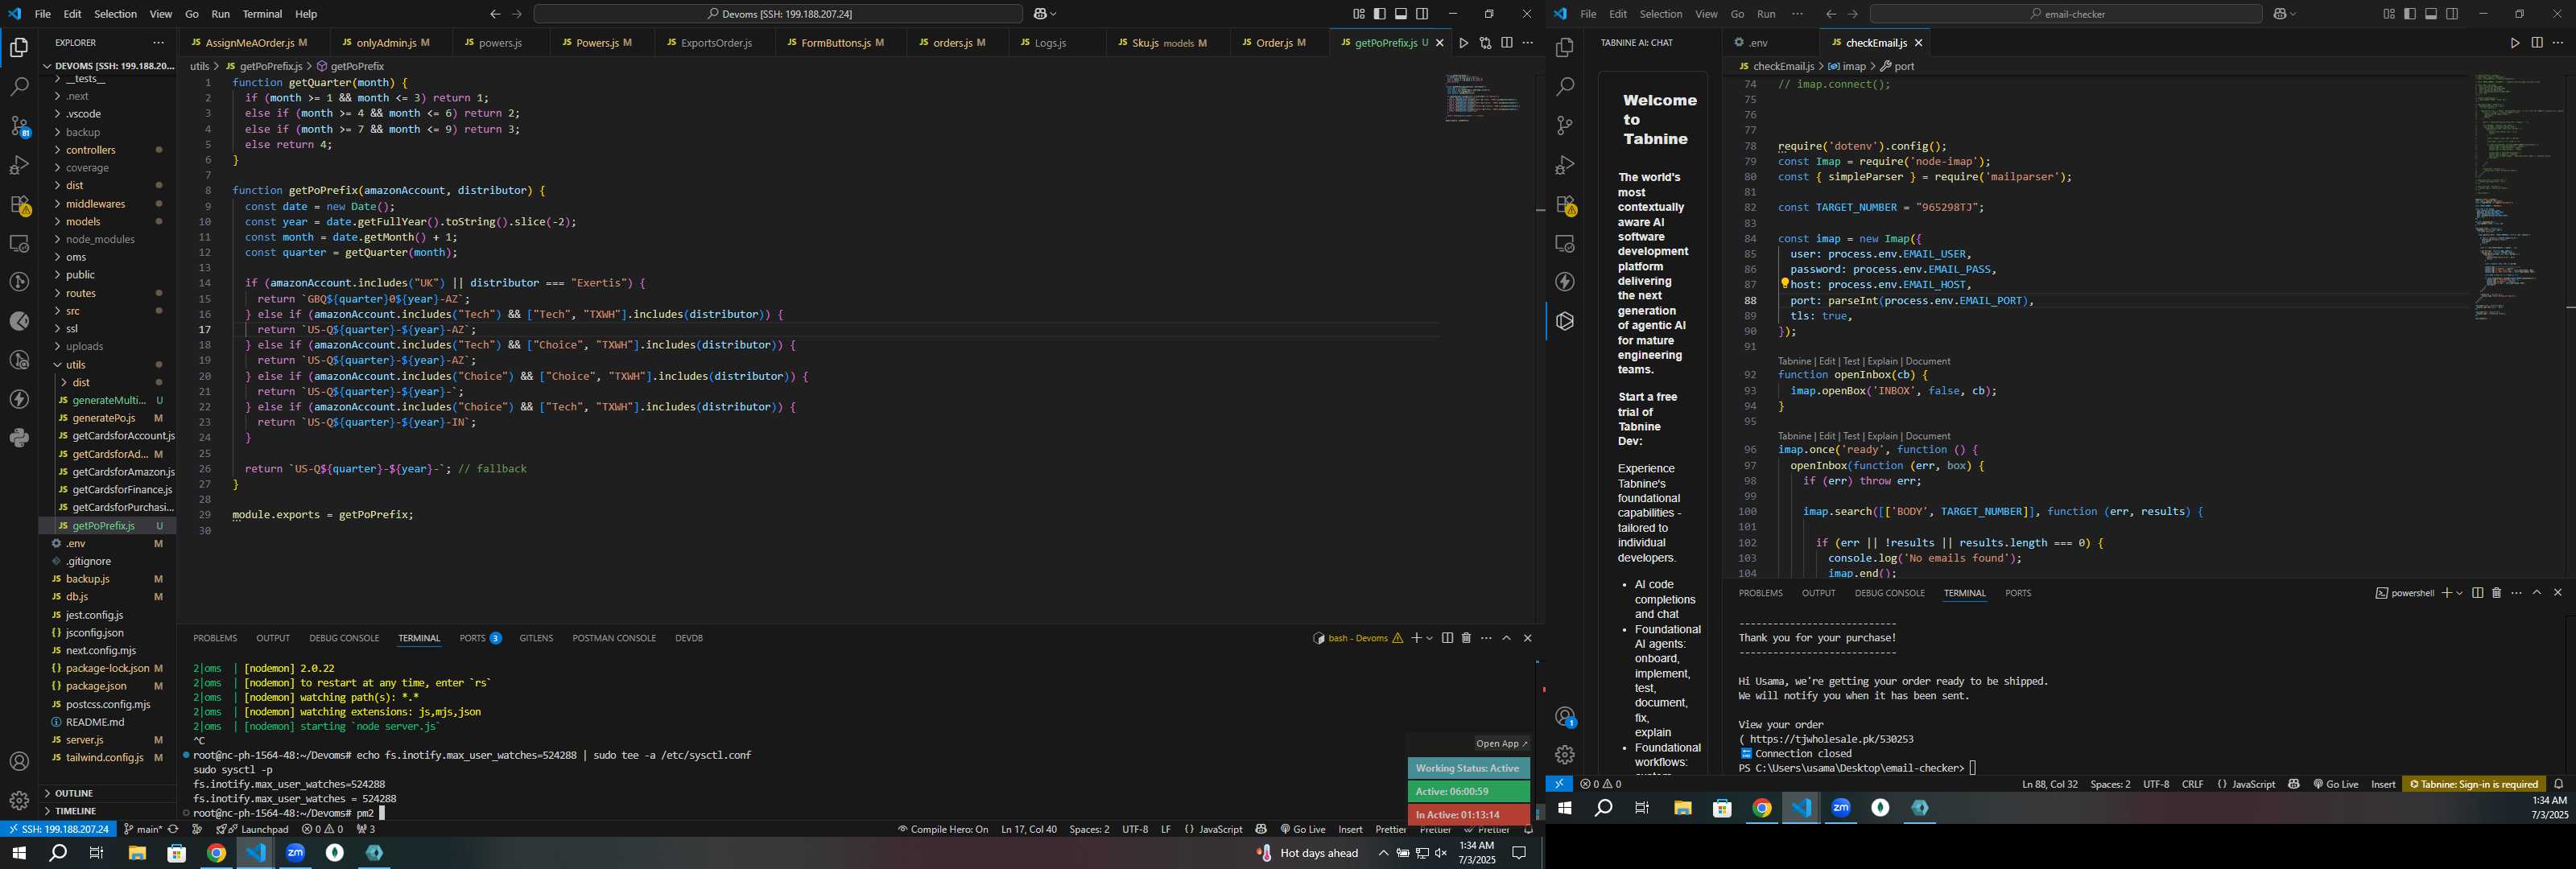
Task: Kill the bash terminal with trash icon
Action: [1467, 638]
